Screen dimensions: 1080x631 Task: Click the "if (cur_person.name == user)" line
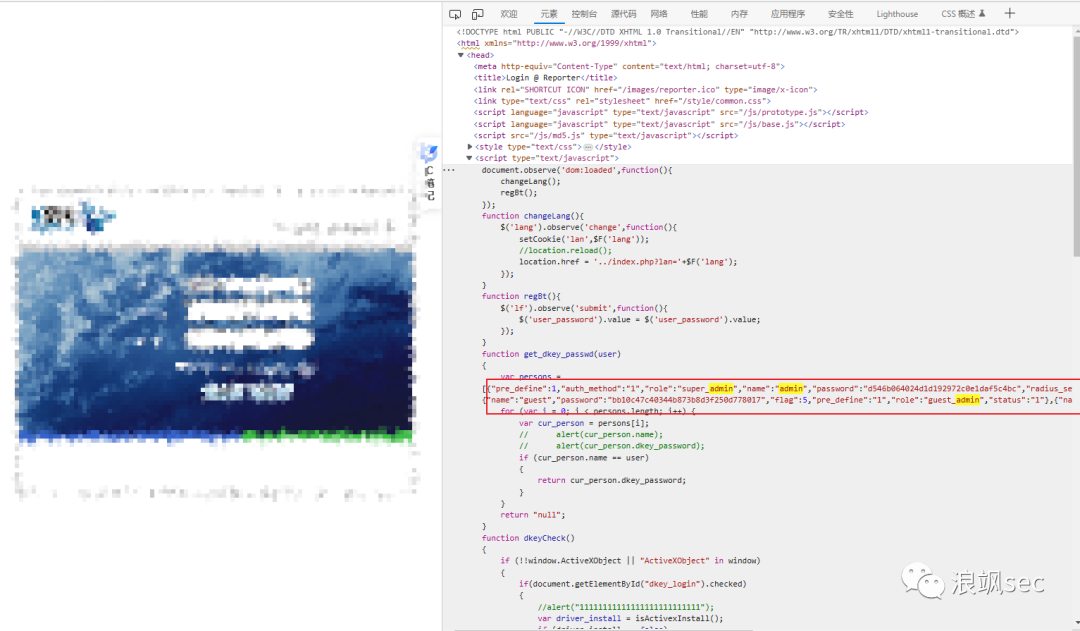[583, 457]
